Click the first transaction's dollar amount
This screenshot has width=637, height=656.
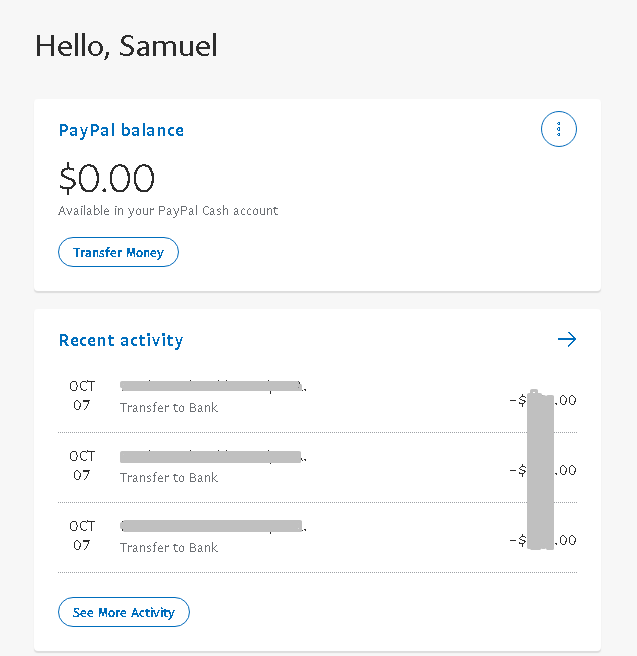click(542, 400)
